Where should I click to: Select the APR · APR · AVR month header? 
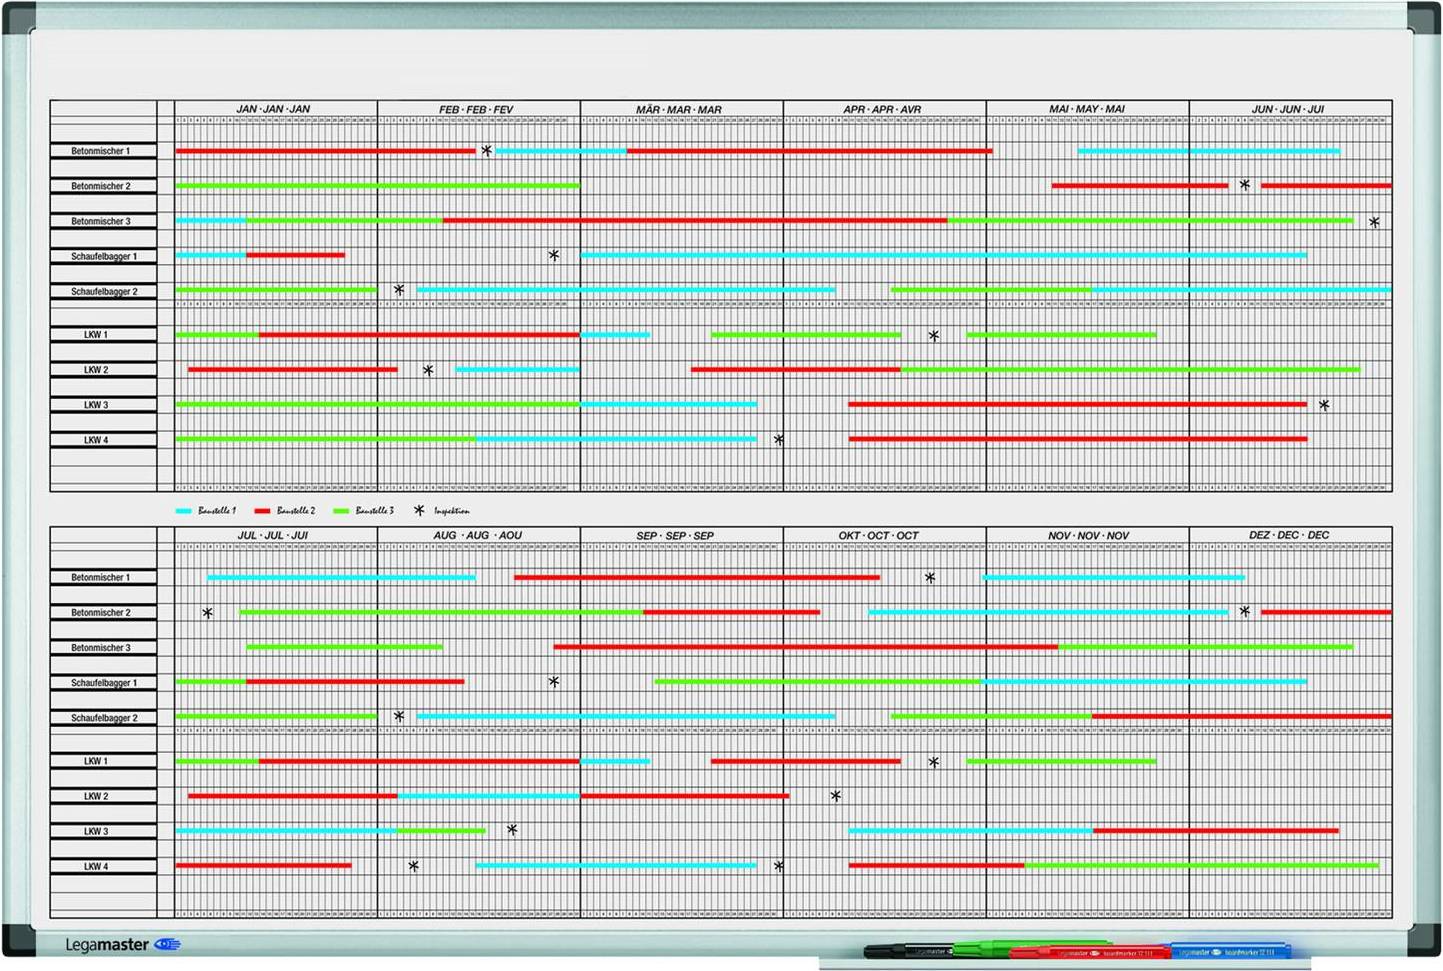pos(882,109)
